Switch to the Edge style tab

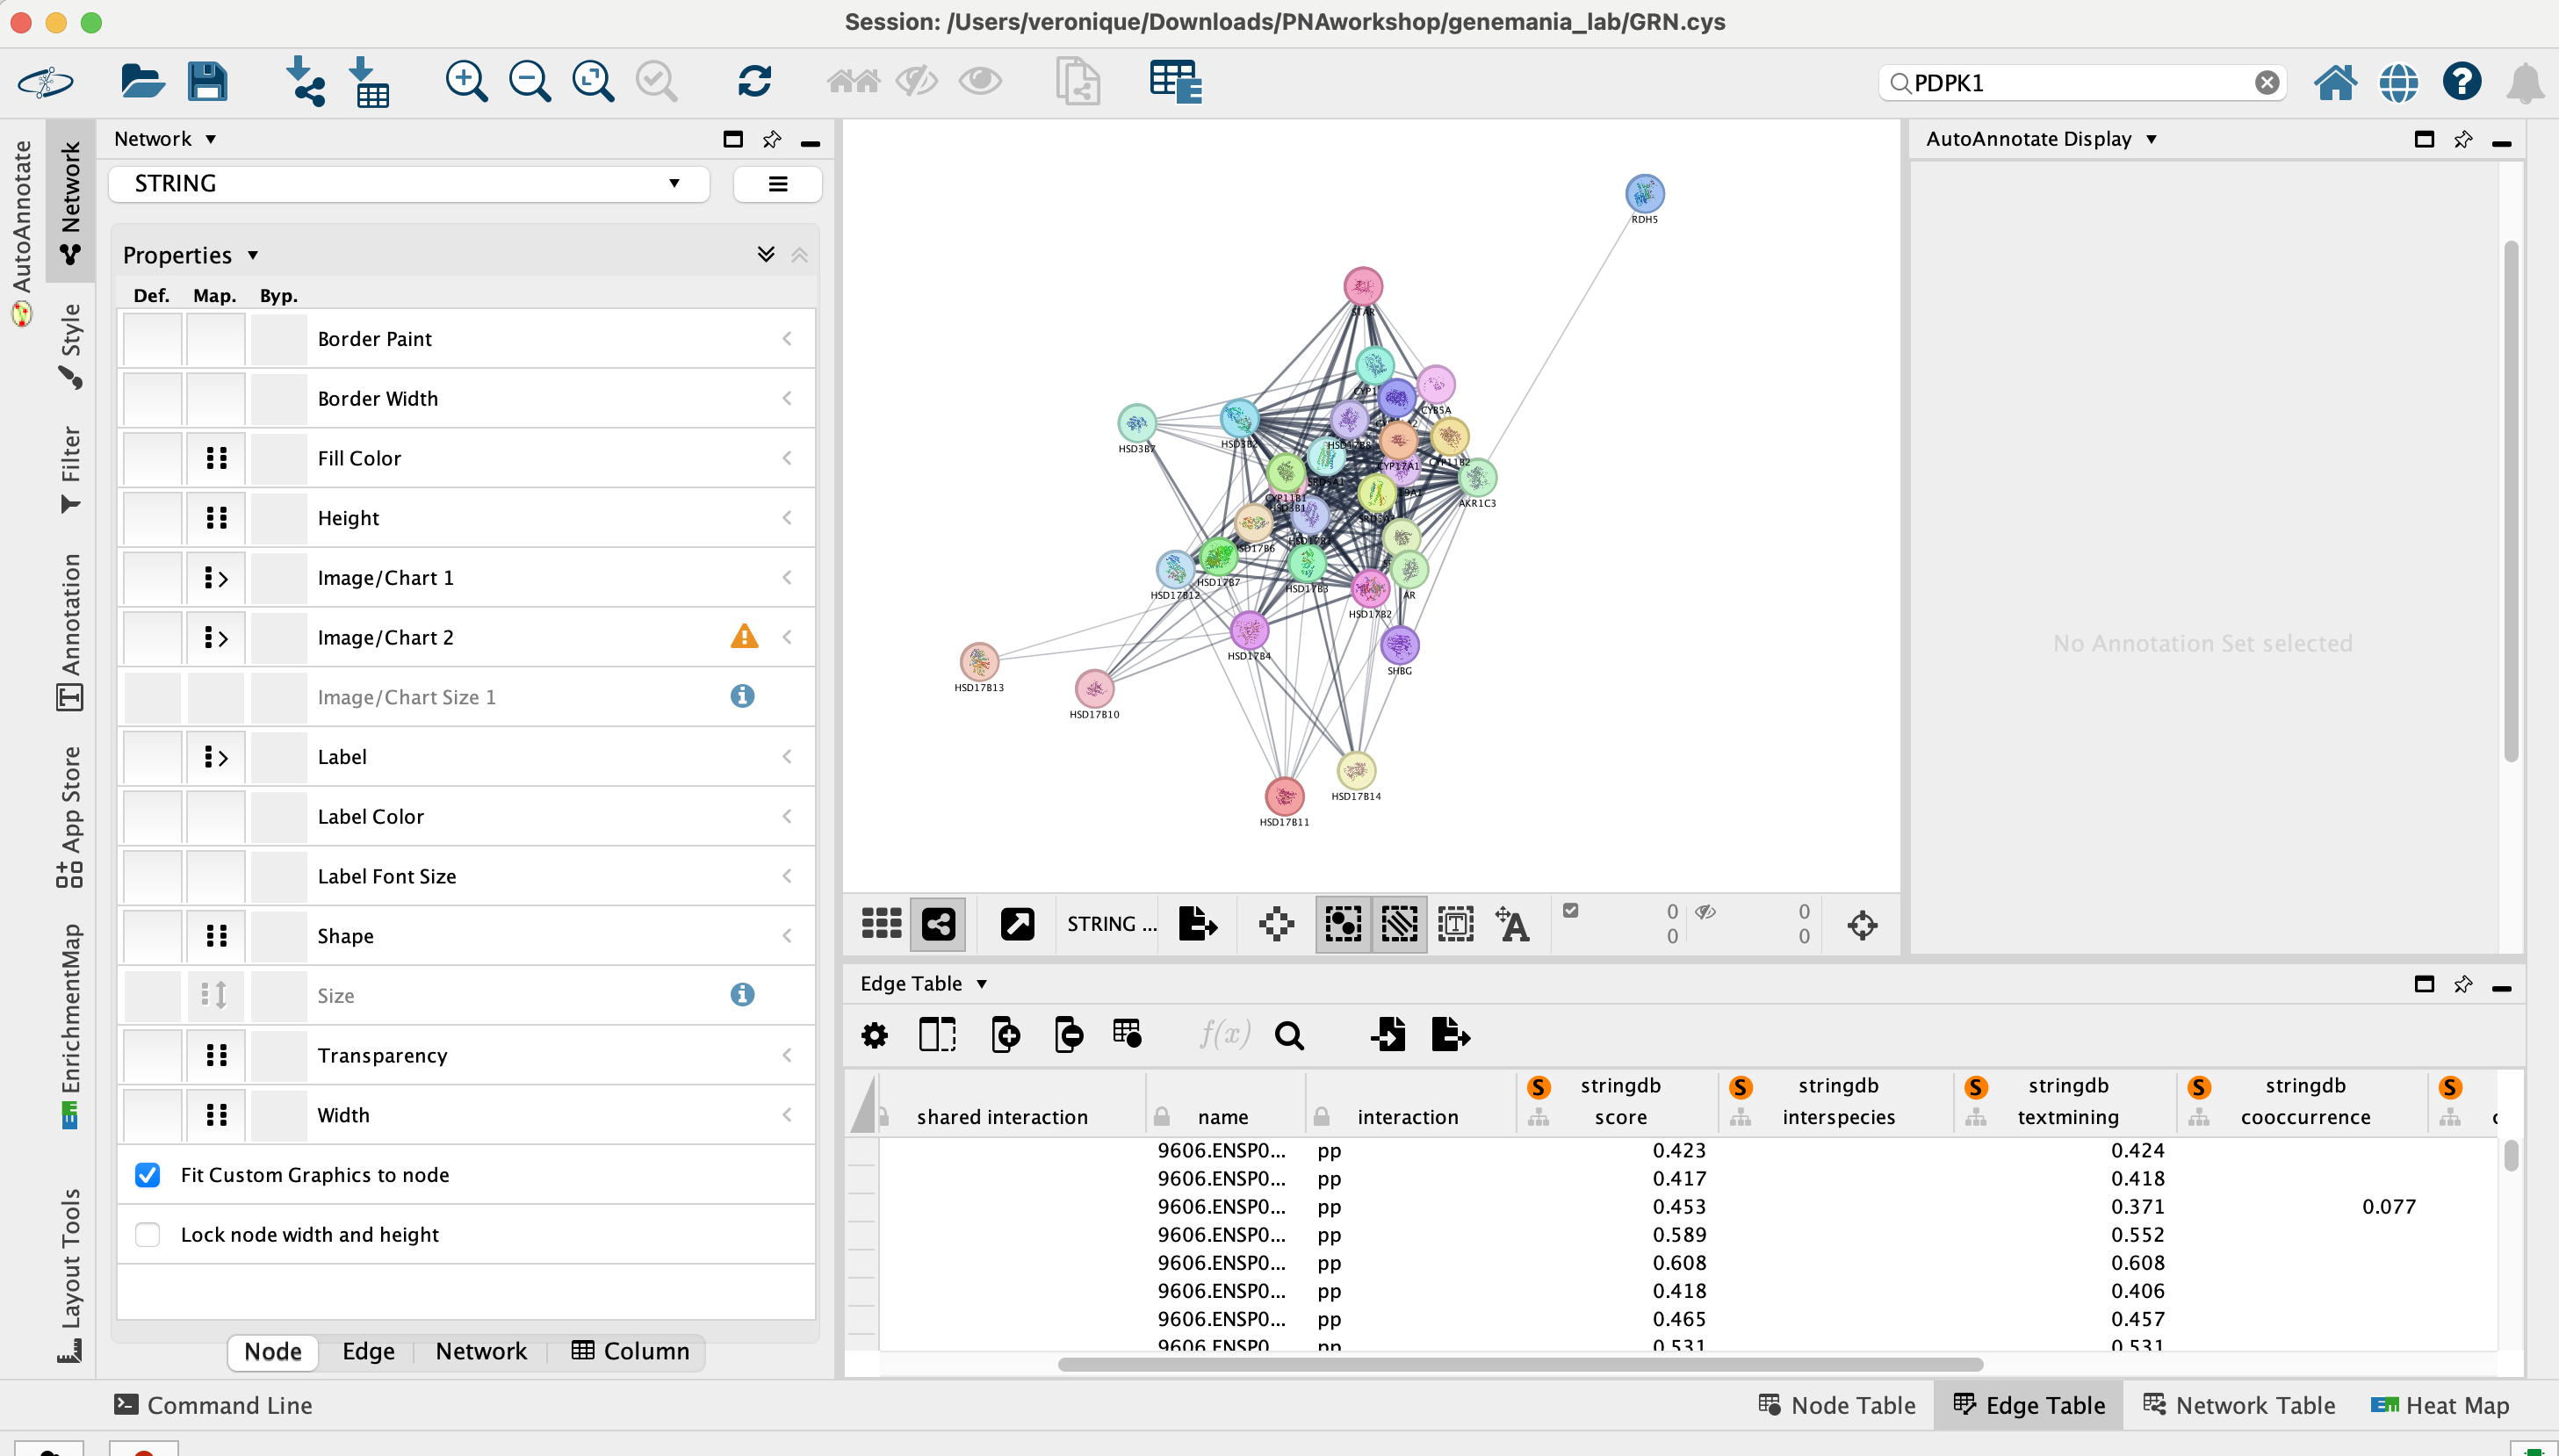coord(368,1352)
